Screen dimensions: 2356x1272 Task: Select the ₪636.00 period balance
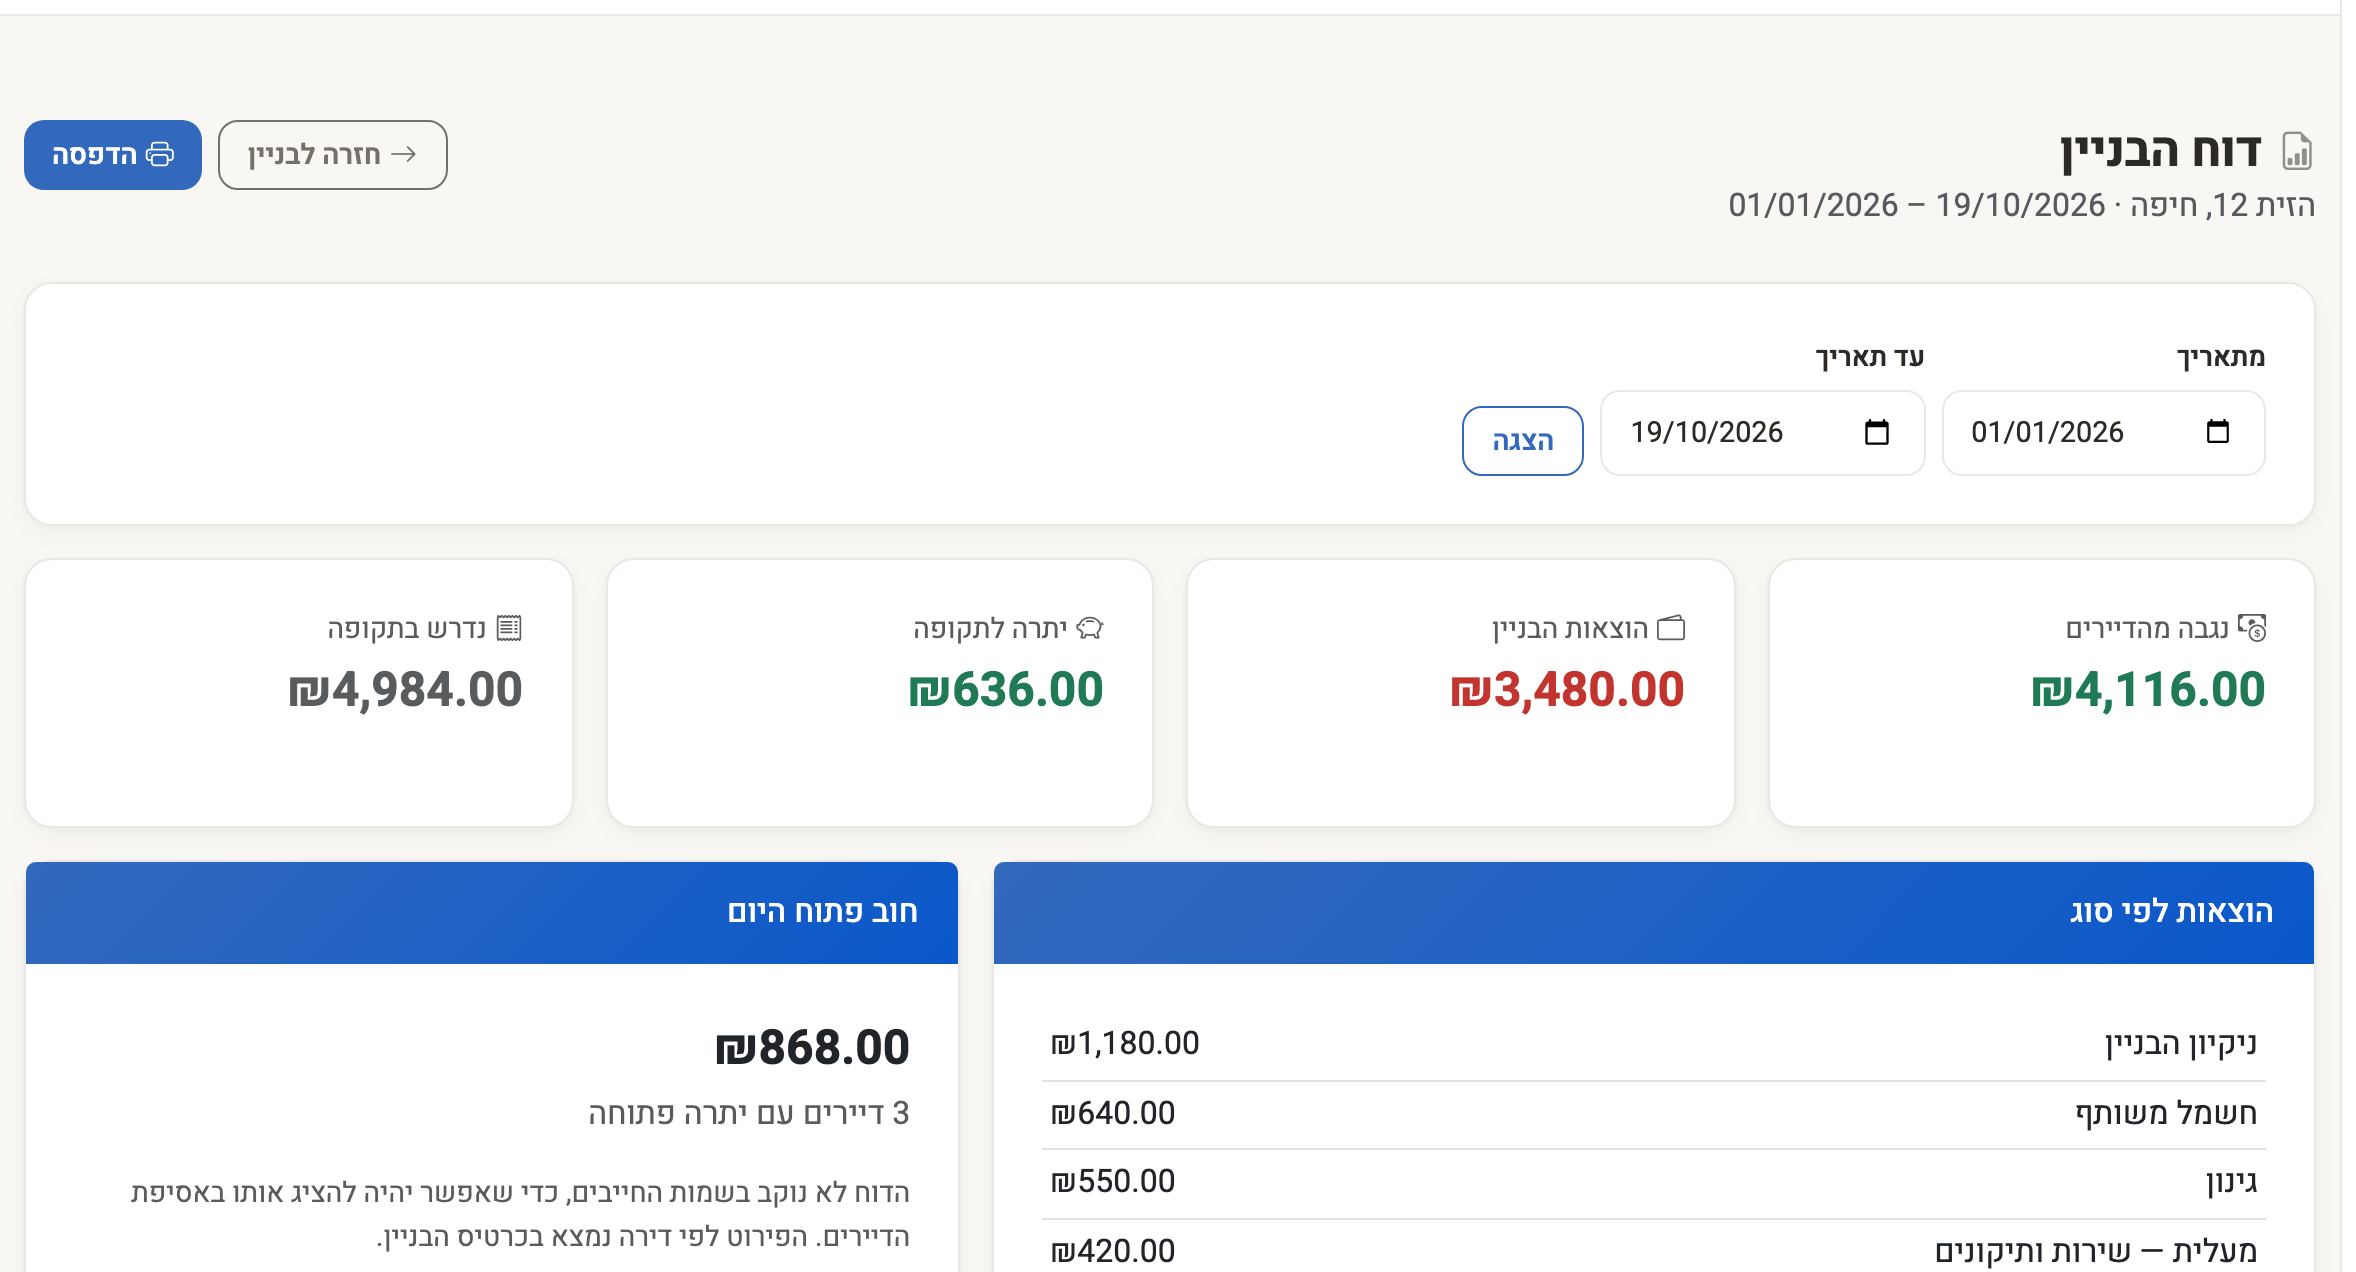(x=1006, y=690)
